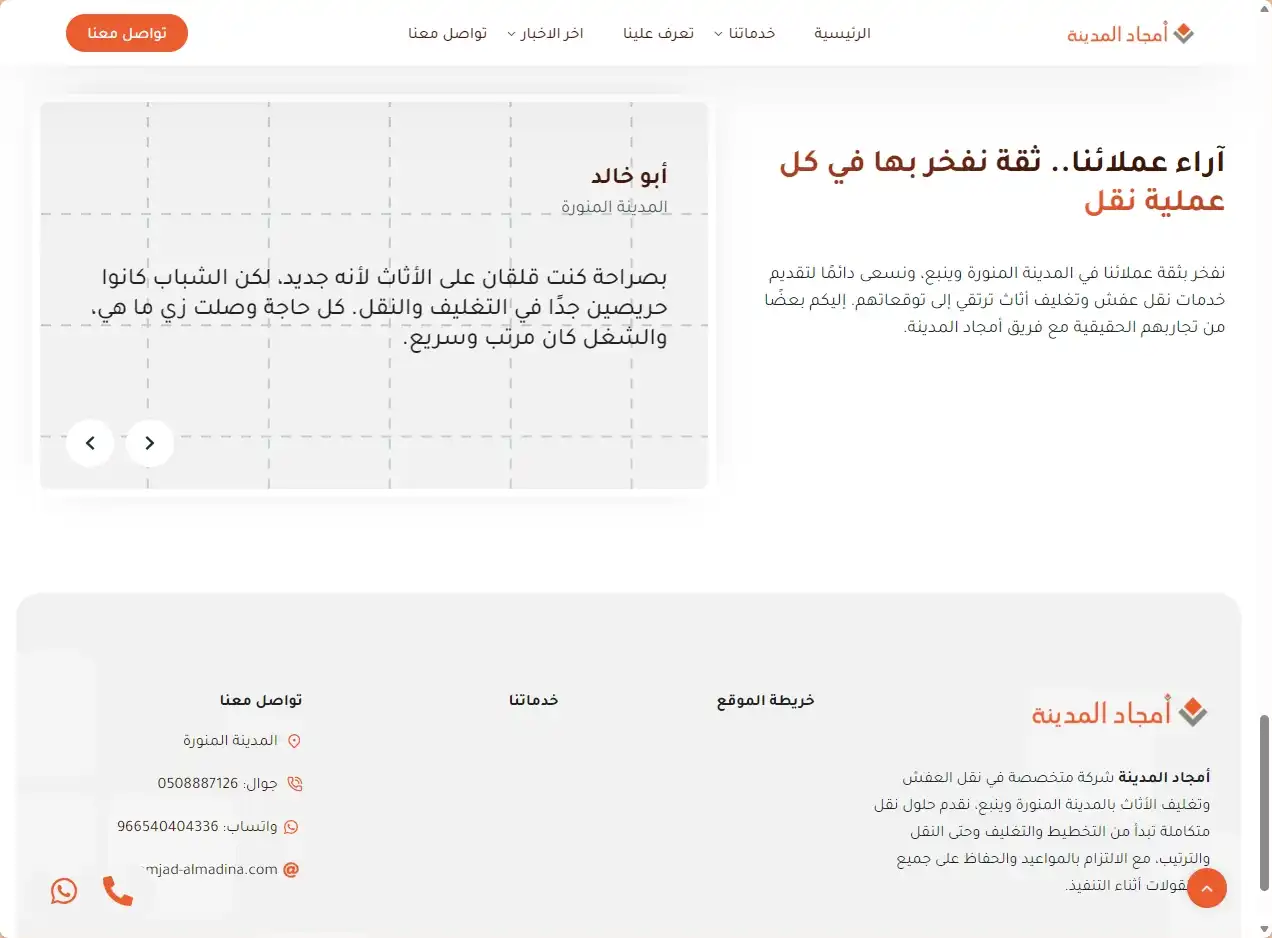This screenshot has height=938, width=1272.
Task: Open تواصل معنا nav link
Action: coord(447,33)
